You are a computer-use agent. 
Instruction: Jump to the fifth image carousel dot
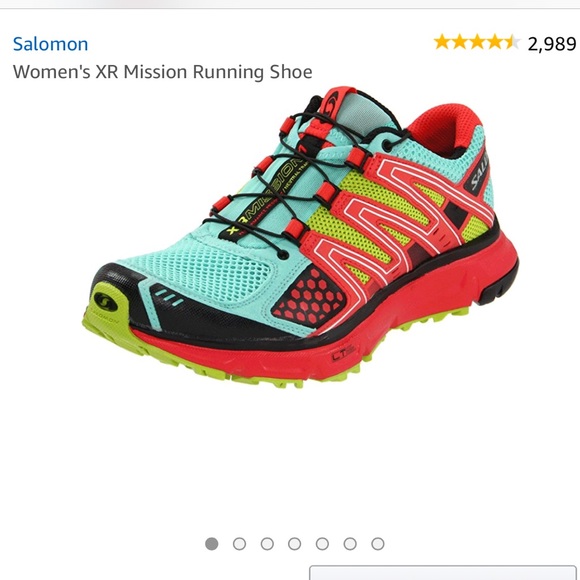tap(322, 544)
